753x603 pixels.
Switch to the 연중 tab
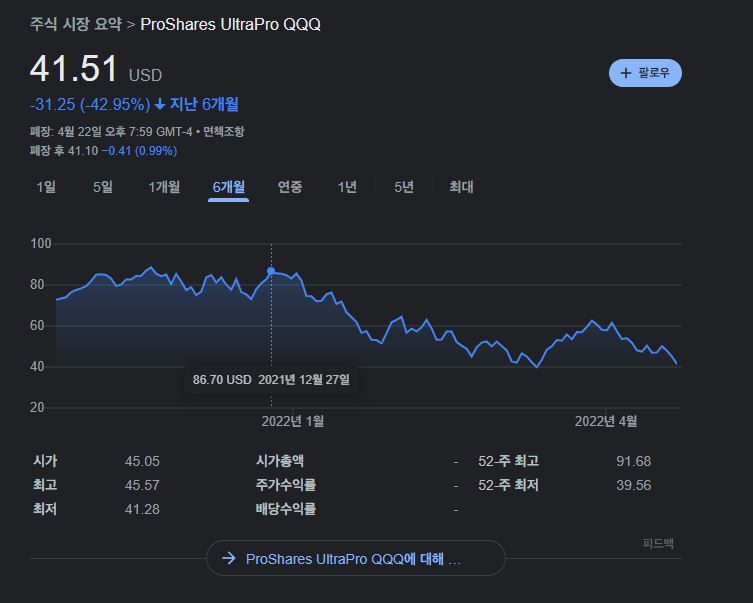point(290,187)
